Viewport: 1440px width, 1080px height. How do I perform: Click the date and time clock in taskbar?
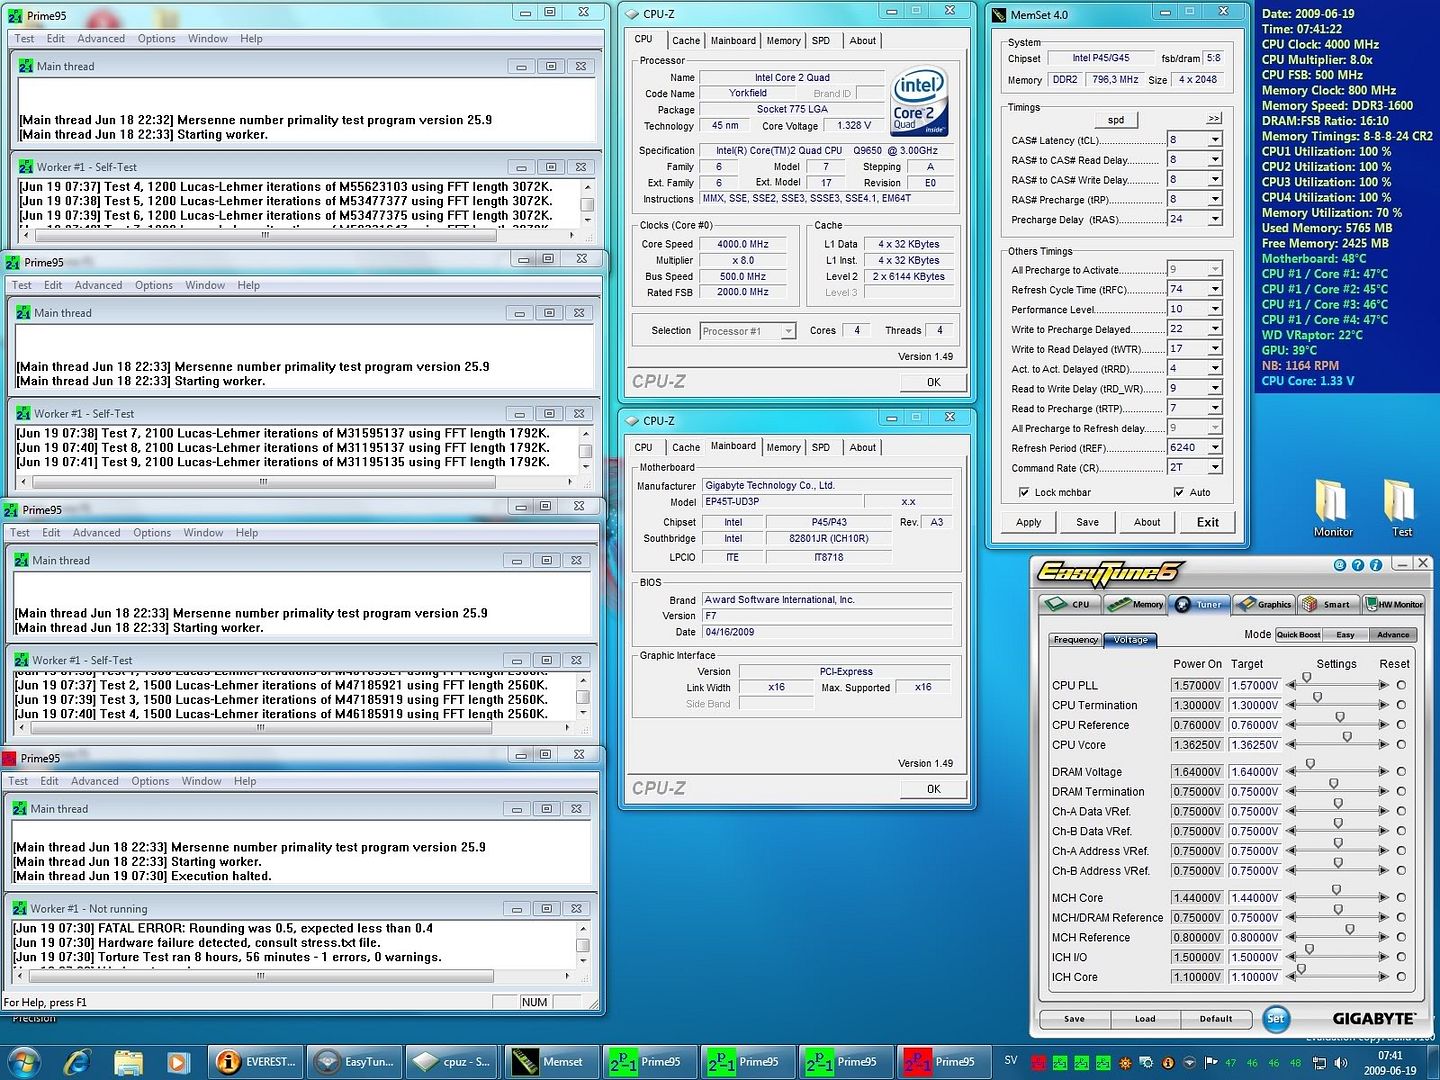click(1390, 1063)
